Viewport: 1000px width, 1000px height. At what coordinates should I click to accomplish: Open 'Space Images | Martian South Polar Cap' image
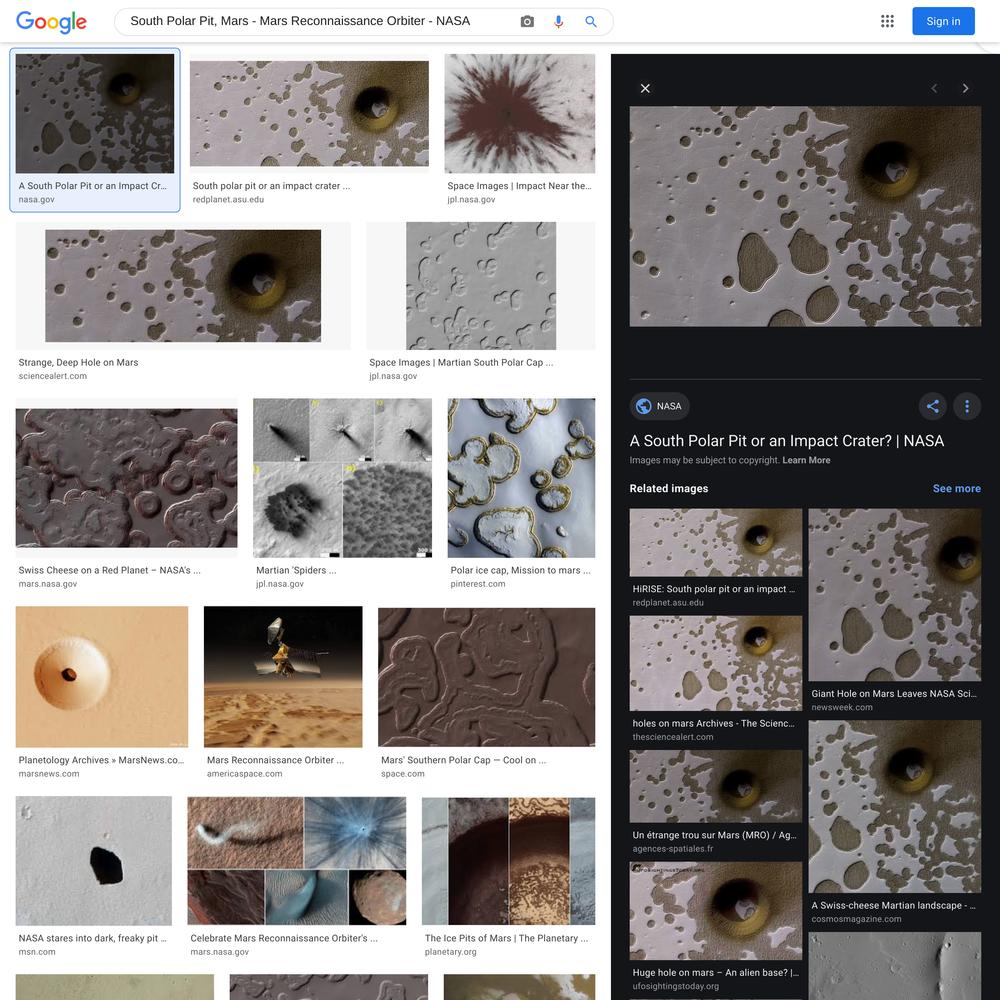coord(481,286)
